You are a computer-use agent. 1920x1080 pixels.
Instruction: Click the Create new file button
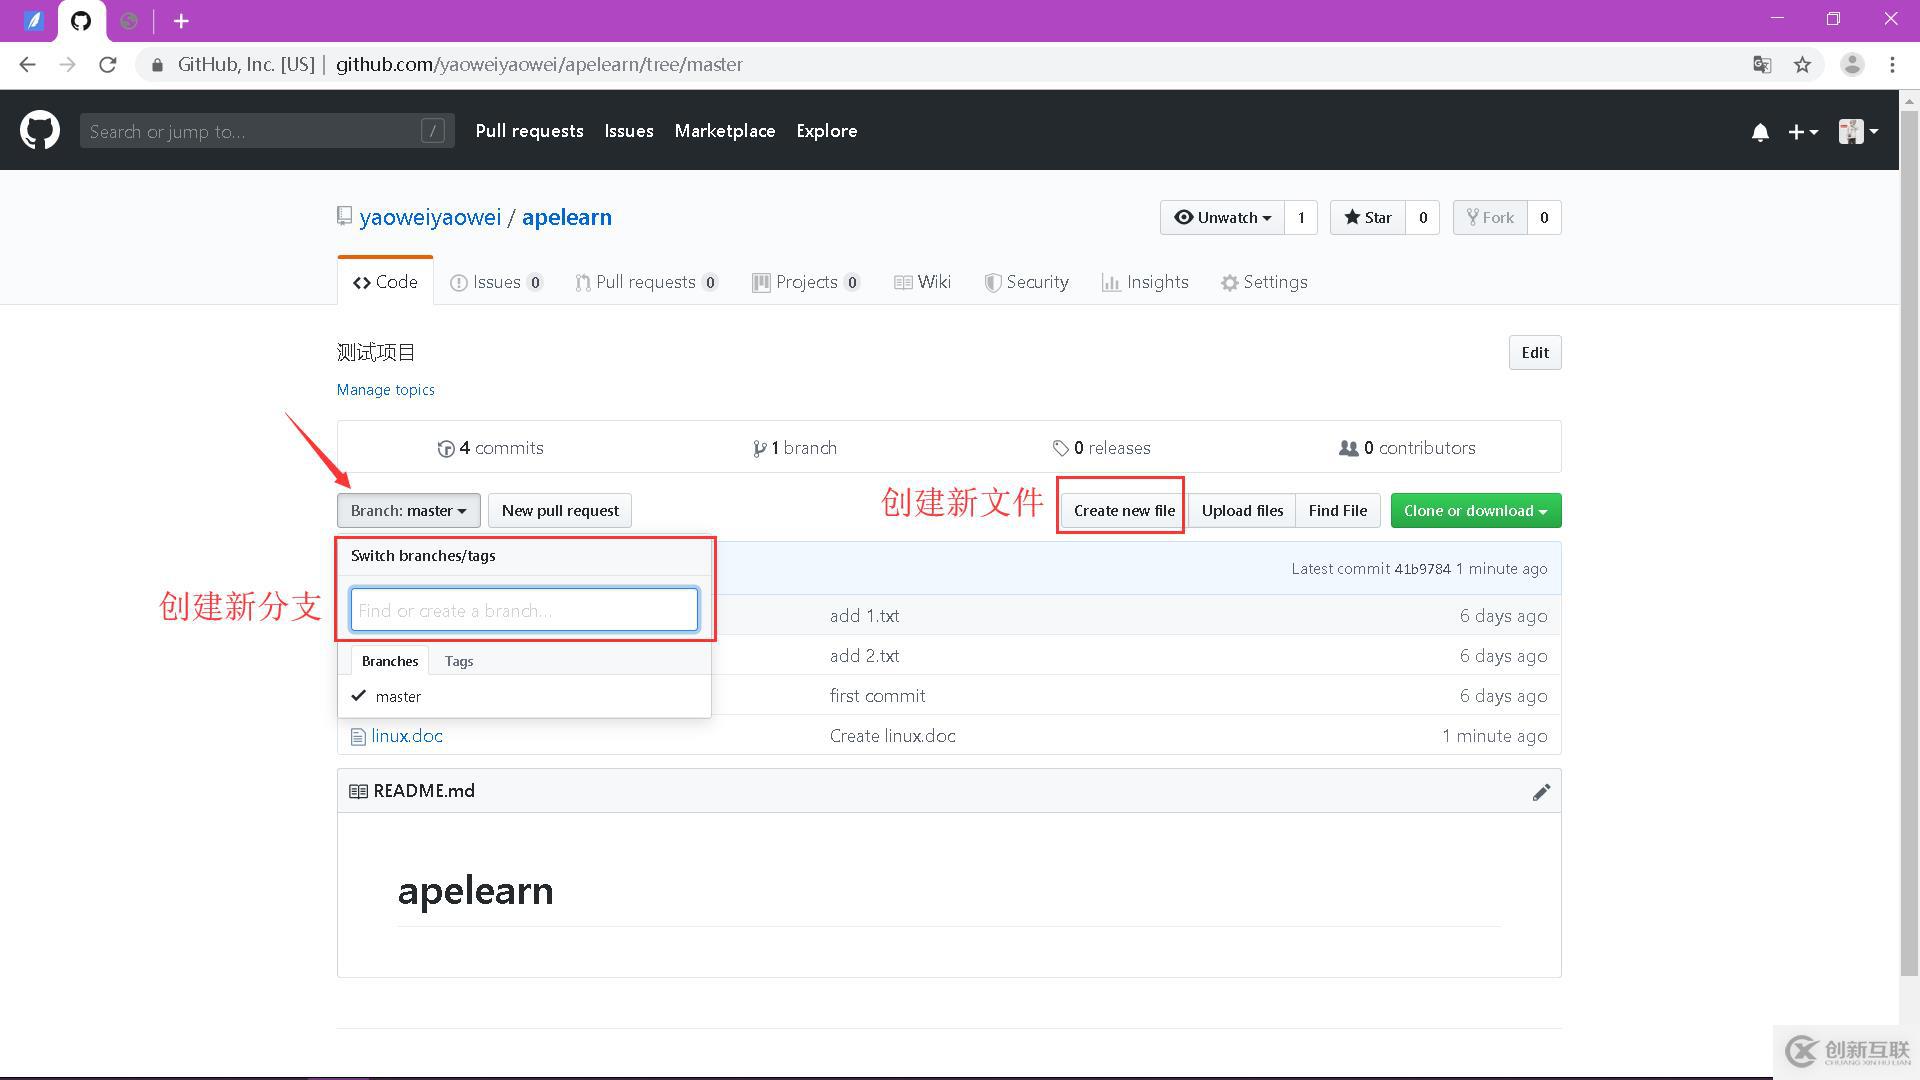[x=1124, y=510]
